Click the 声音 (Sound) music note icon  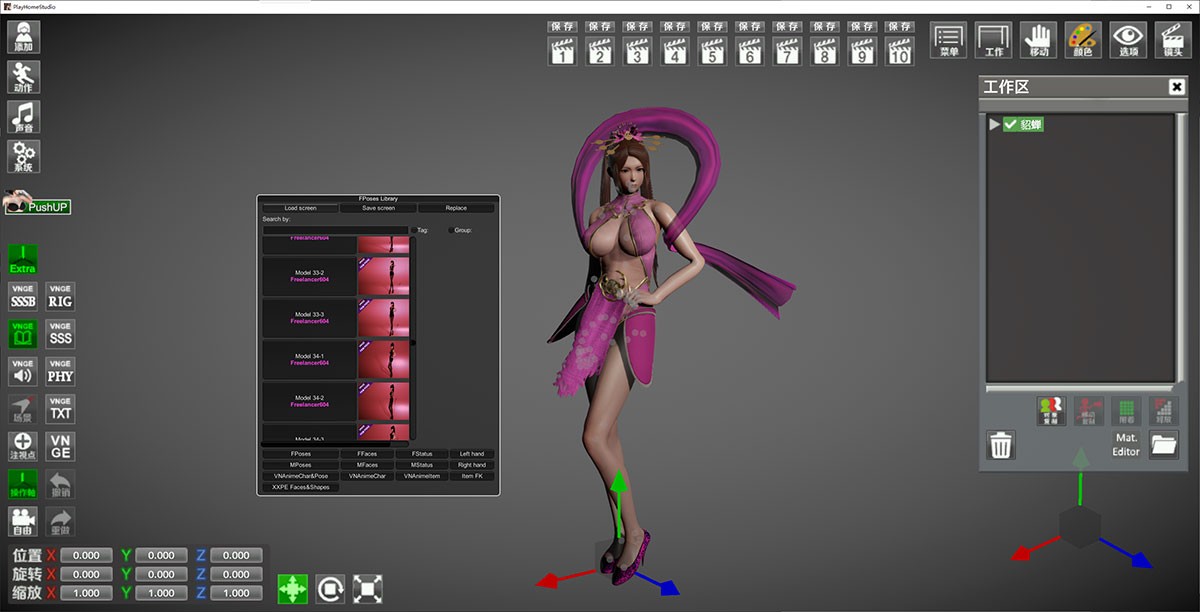click(x=24, y=117)
